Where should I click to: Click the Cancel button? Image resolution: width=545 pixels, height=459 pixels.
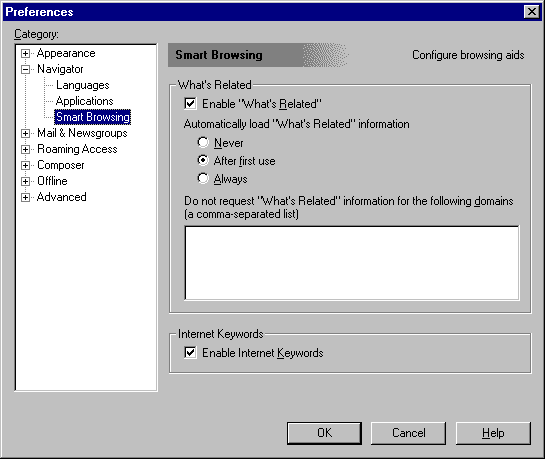(x=408, y=433)
